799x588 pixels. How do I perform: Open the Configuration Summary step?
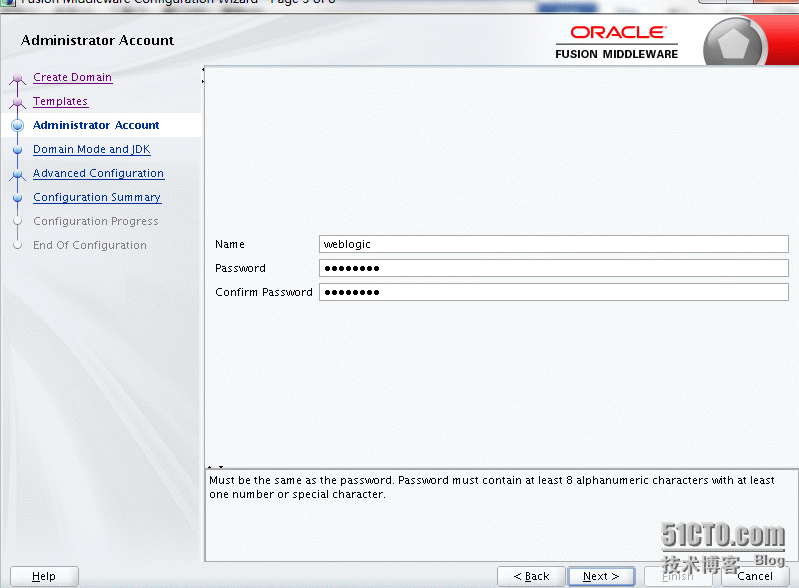tap(97, 197)
